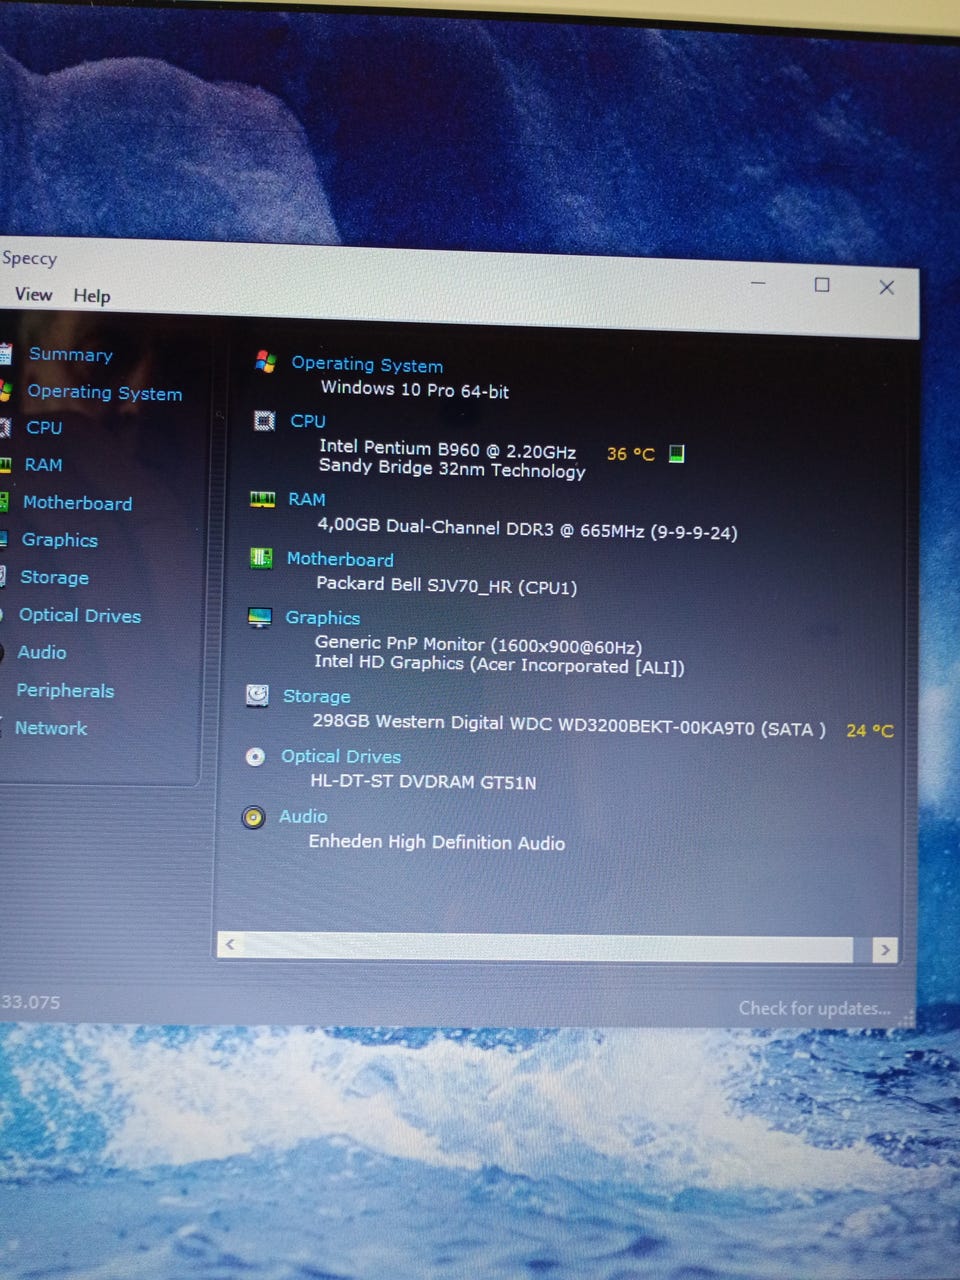The image size is (960, 1280).
Task: Open the Optical Drives heading link in summary
Action: (x=341, y=757)
